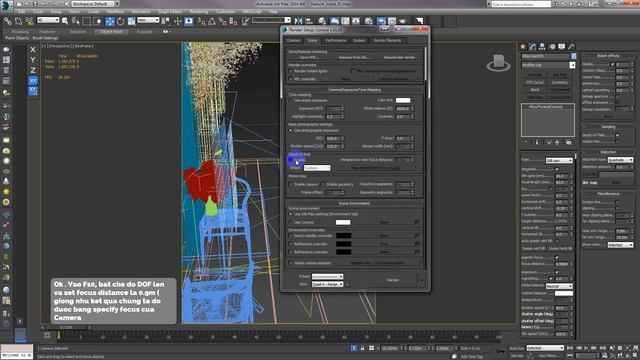Click the Unlink Selection toolbar icon
The image size is (640, 360).
[x=18, y=21]
